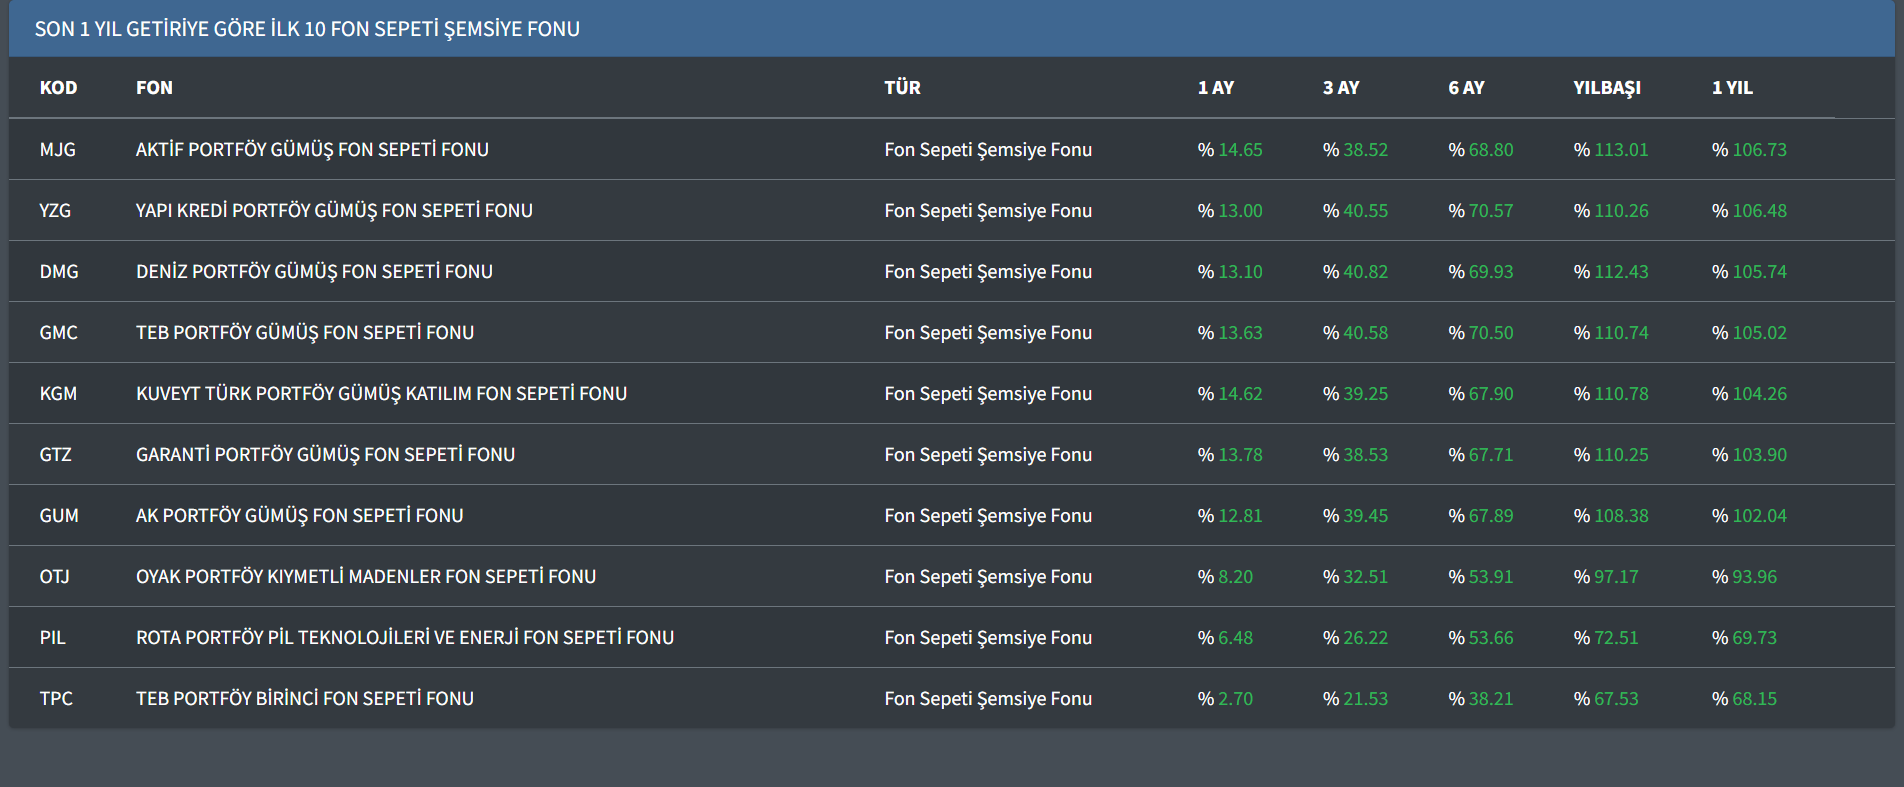Open YAPI KREDİ PORTFÖY GÜMÜŞ fund row
Viewport: 1904px width, 787px height.
(x=334, y=211)
